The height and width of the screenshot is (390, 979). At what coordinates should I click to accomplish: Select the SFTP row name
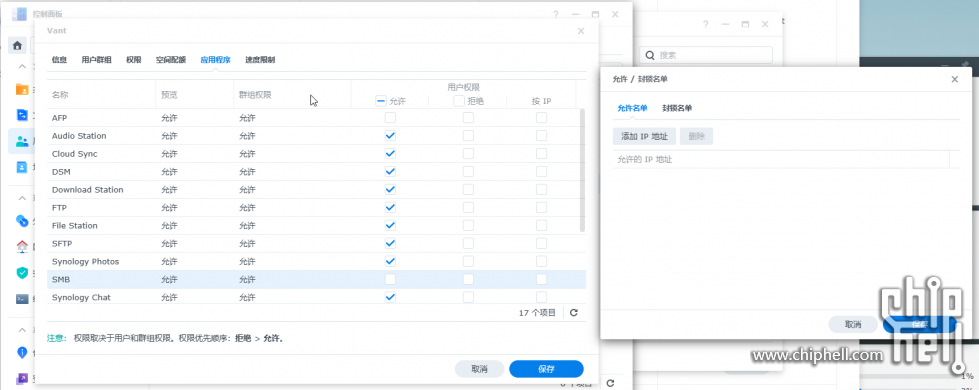[x=62, y=243]
